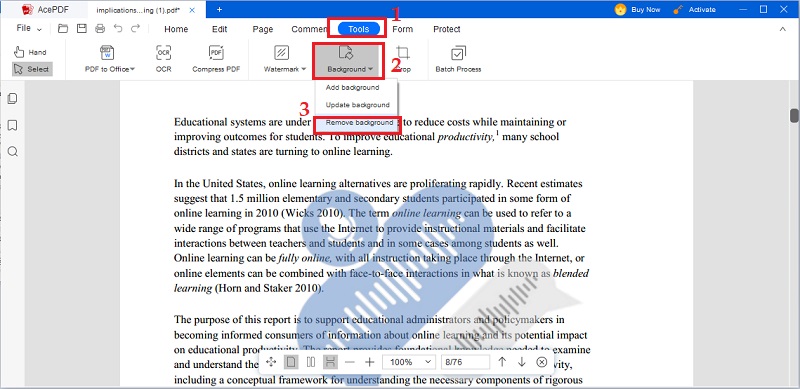The width and height of the screenshot is (800, 389).
Task: Switch to the Protect tab
Action: coord(446,29)
